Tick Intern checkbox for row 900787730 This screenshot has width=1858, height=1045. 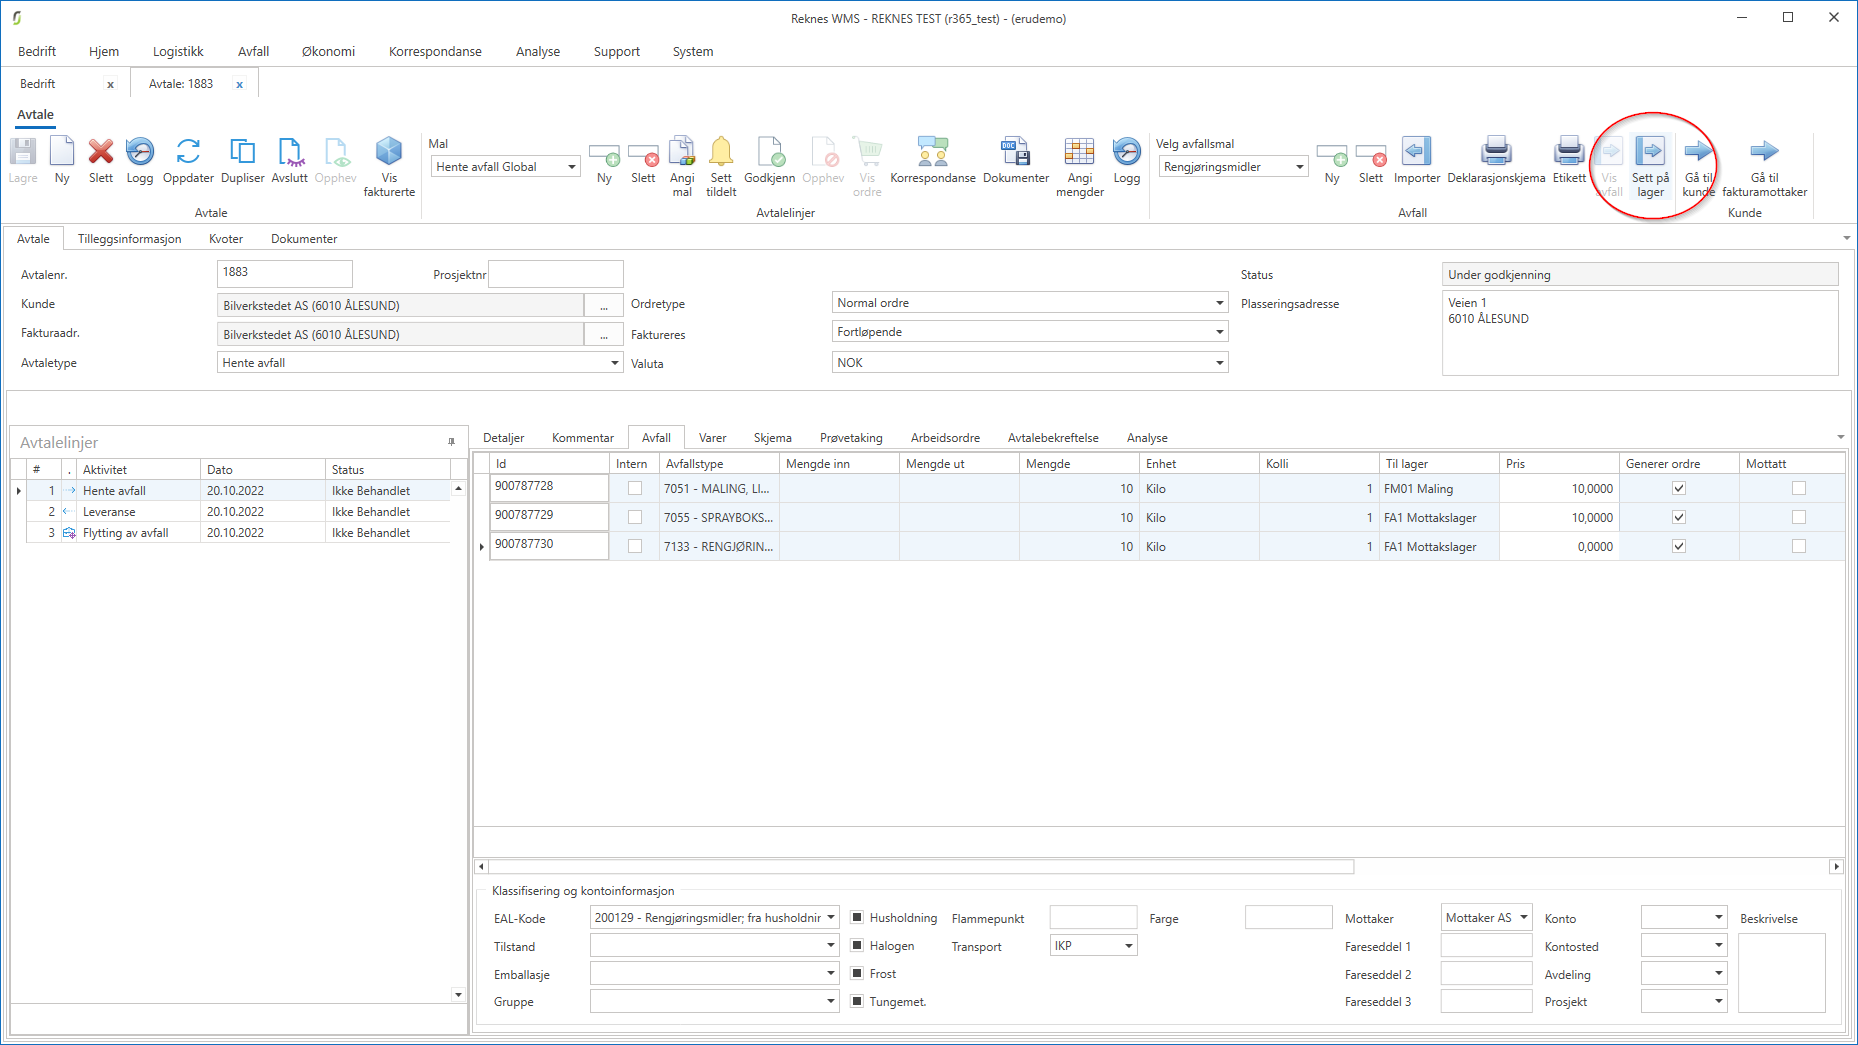635,547
